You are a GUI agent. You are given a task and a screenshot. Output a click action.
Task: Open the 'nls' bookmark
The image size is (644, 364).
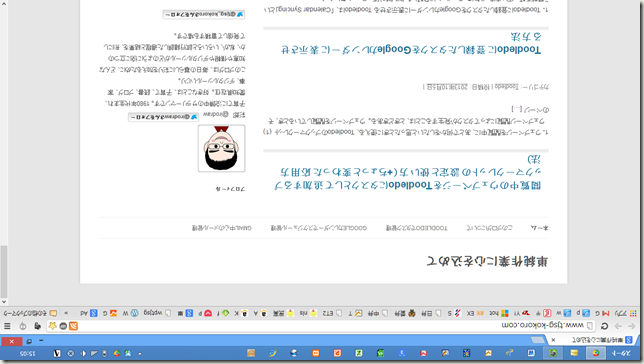point(308,313)
